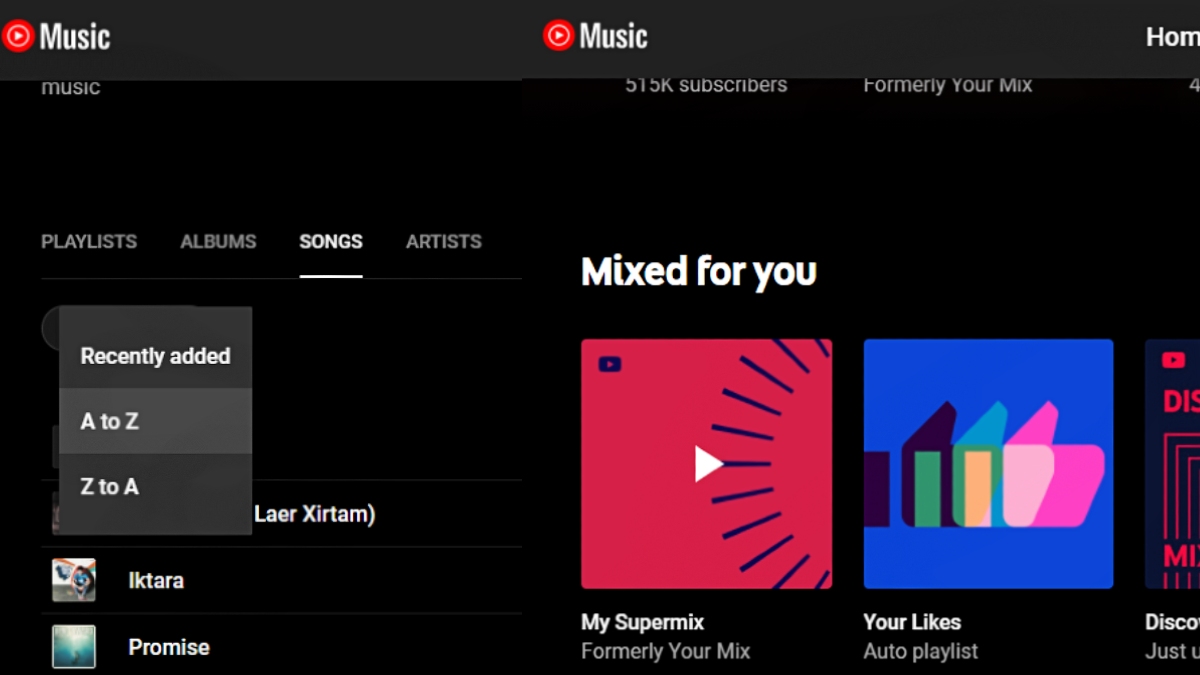
Task: Open the Iktara song album art
Action: click(x=74, y=580)
